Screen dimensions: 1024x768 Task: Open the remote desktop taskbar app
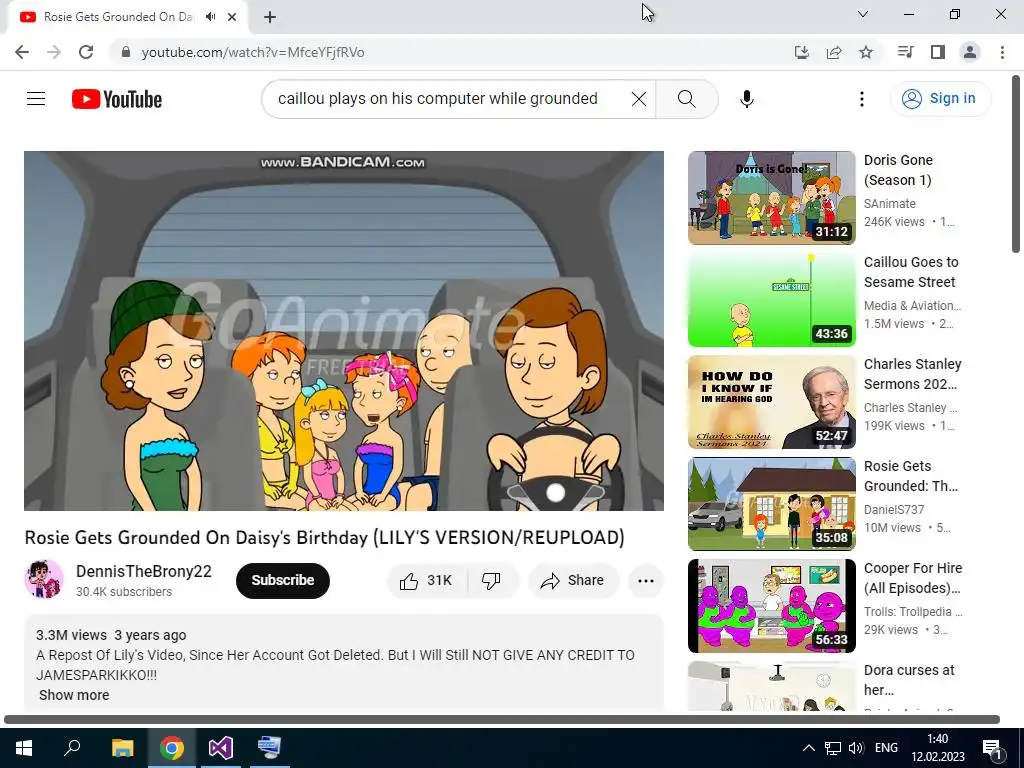click(270, 747)
